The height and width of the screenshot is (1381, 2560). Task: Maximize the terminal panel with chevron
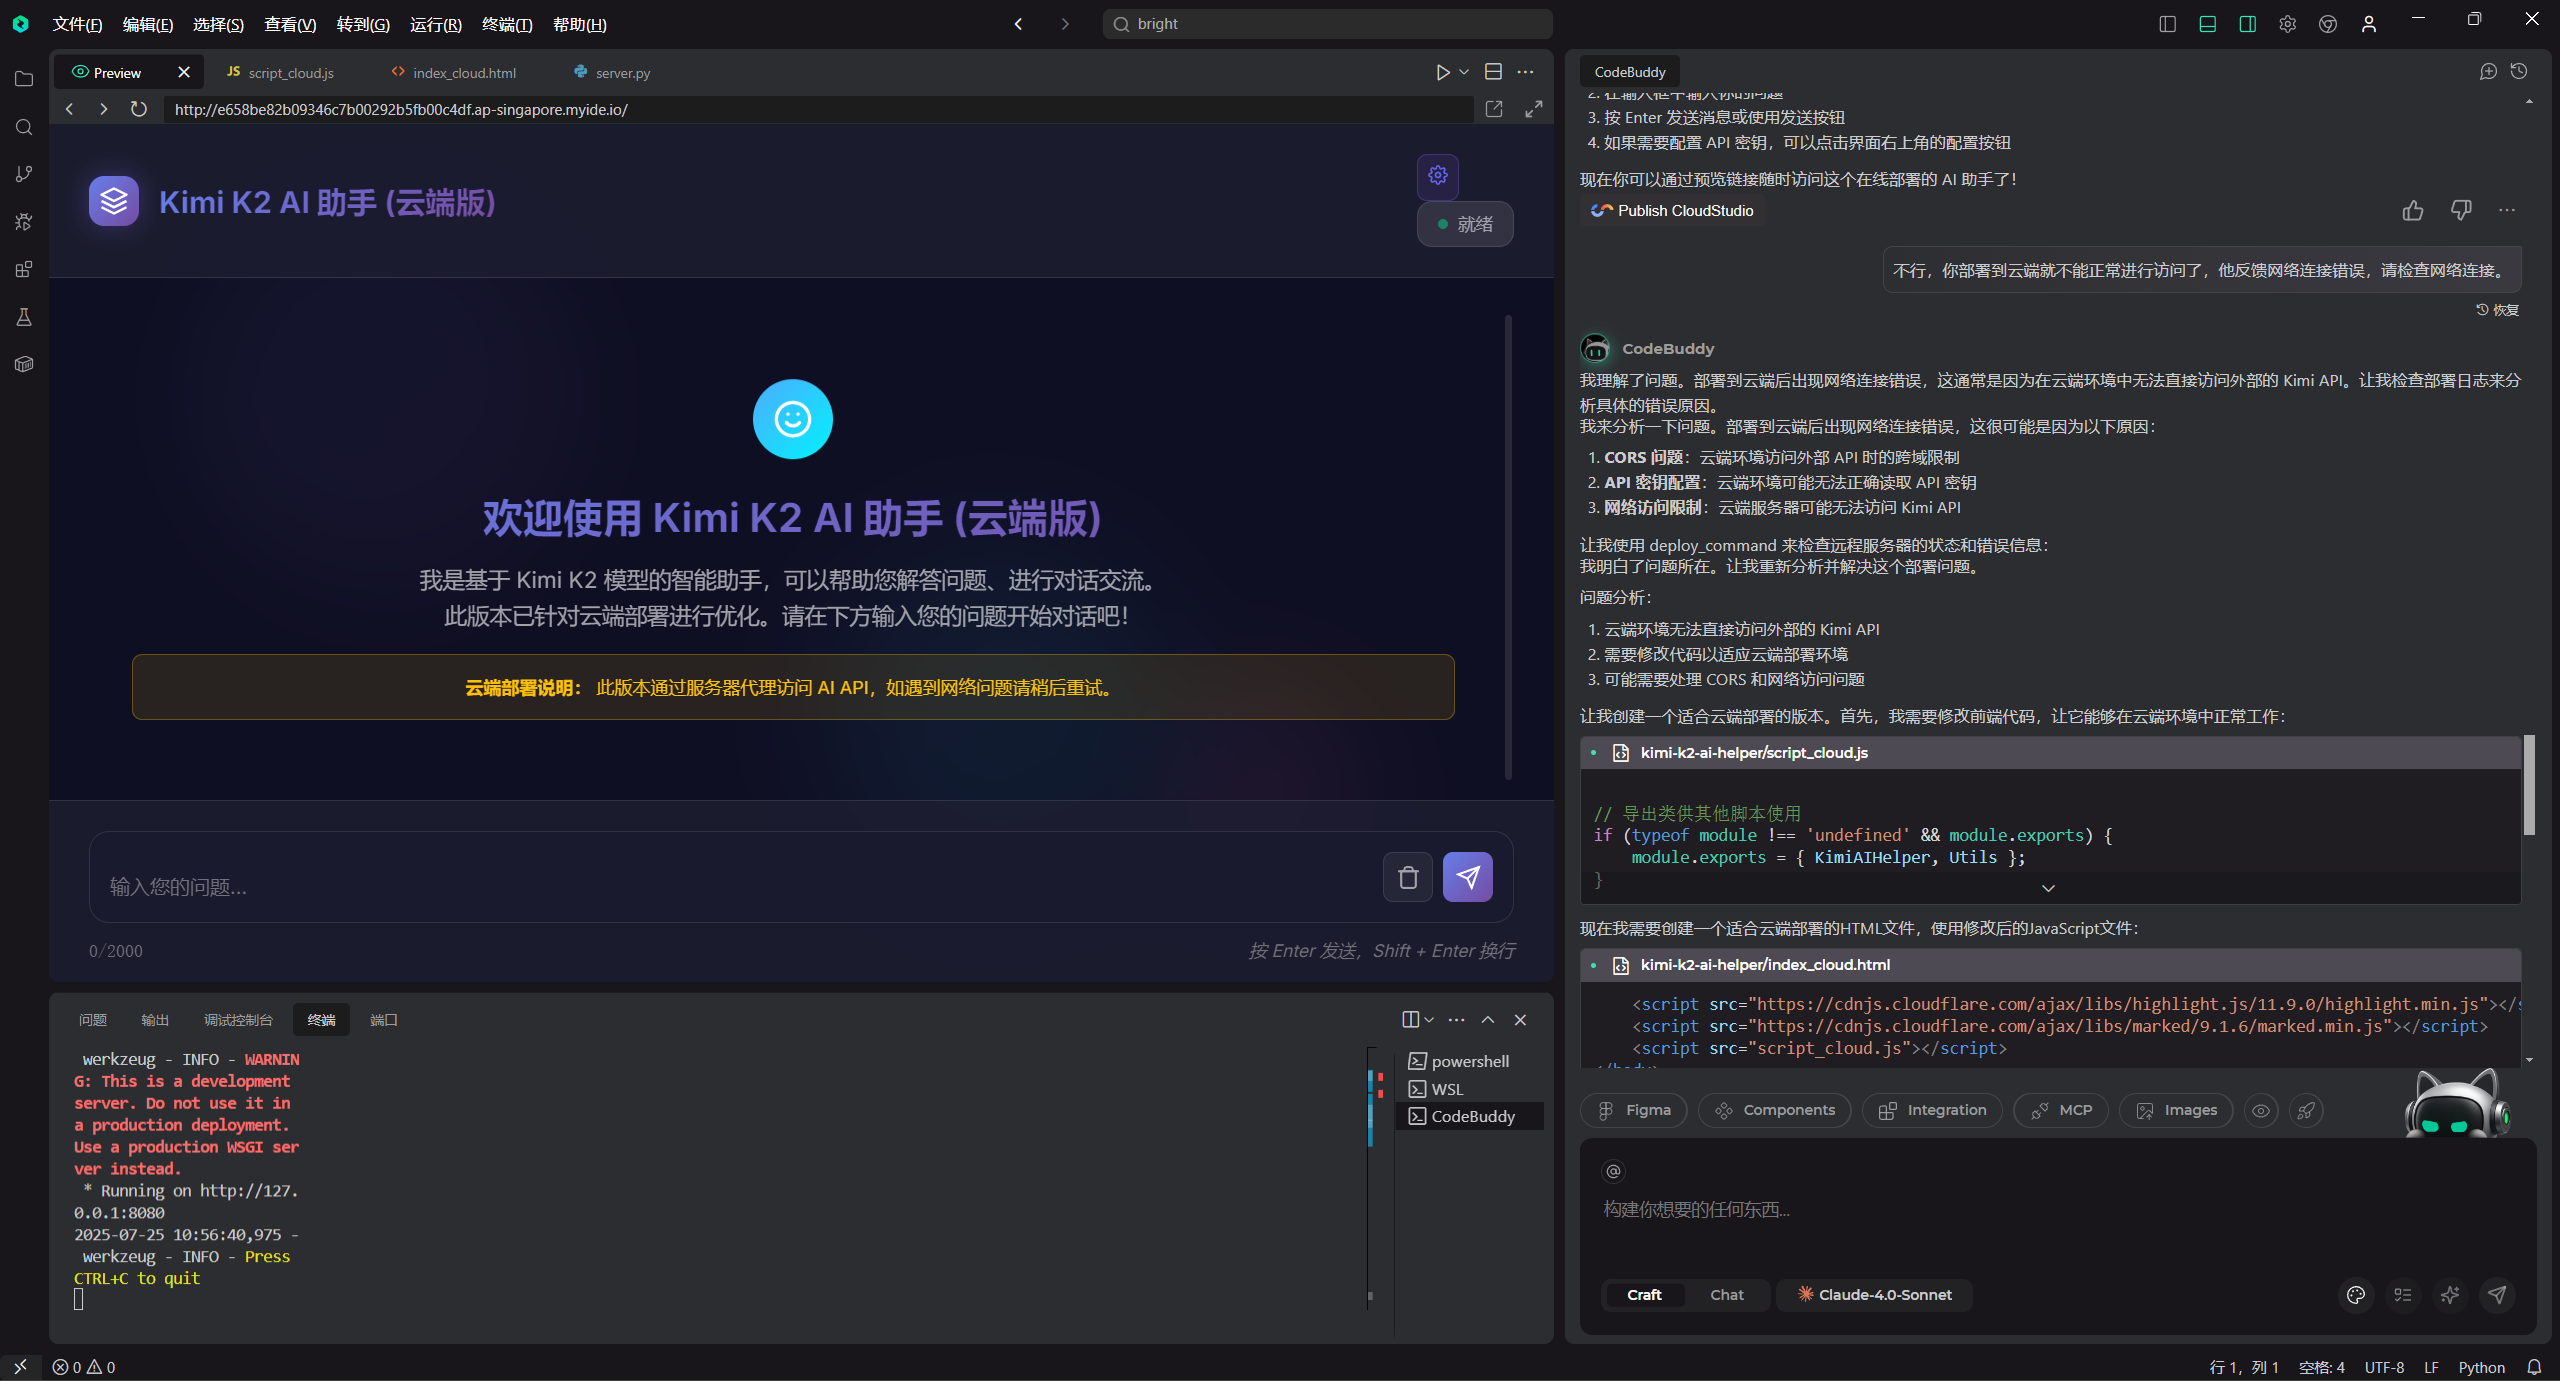[1488, 1020]
